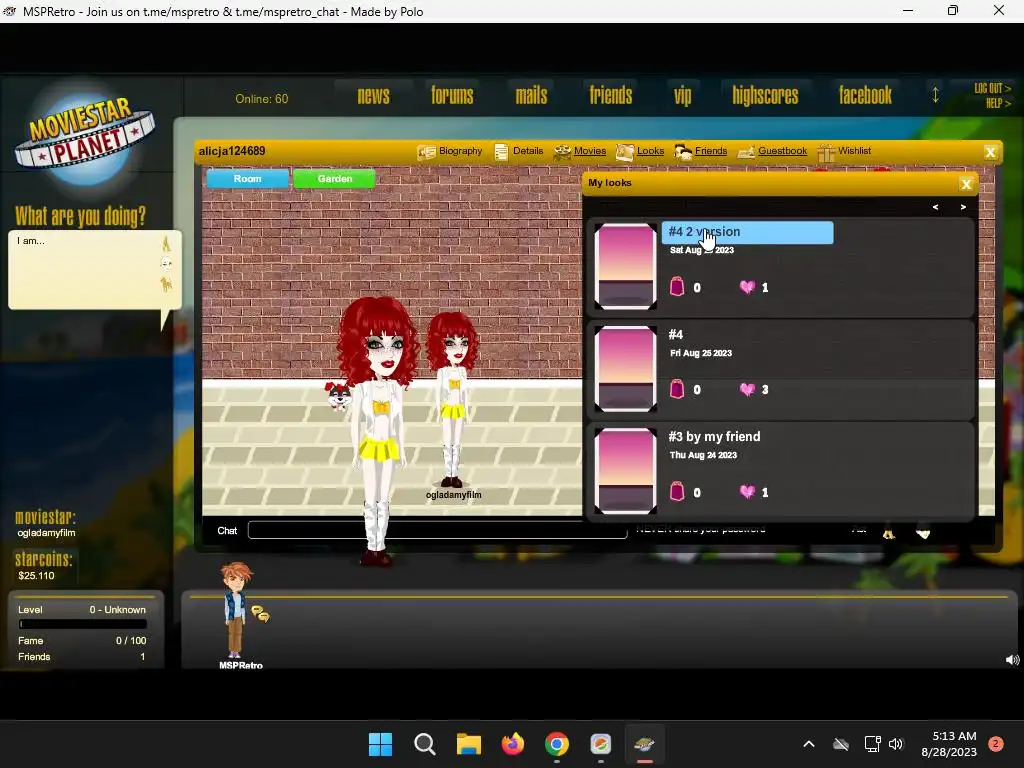Screen dimensions: 1024x768
Task: Click heart icon on '#3 by my friend'
Action: (747, 492)
